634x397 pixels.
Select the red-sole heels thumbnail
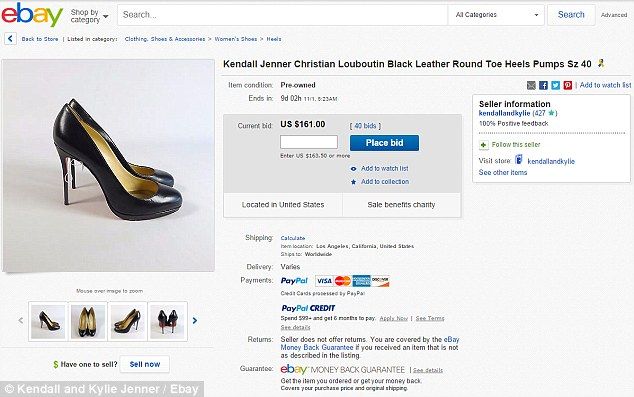[167, 322]
